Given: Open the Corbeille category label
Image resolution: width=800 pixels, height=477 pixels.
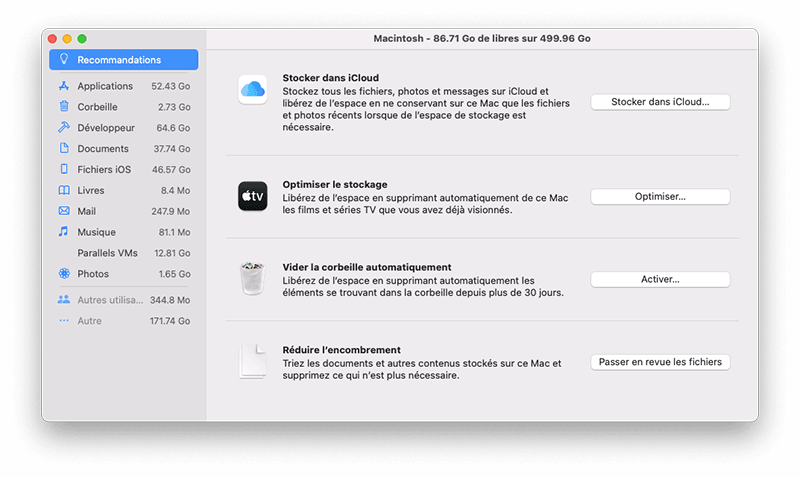Looking at the screenshot, I should pos(97,107).
